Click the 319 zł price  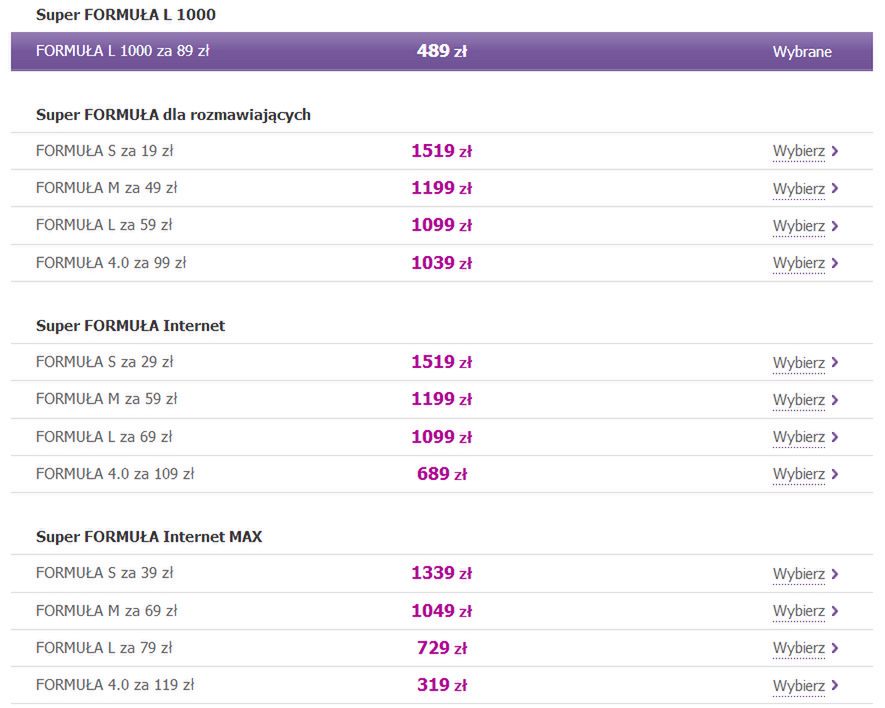(x=442, y=685)
